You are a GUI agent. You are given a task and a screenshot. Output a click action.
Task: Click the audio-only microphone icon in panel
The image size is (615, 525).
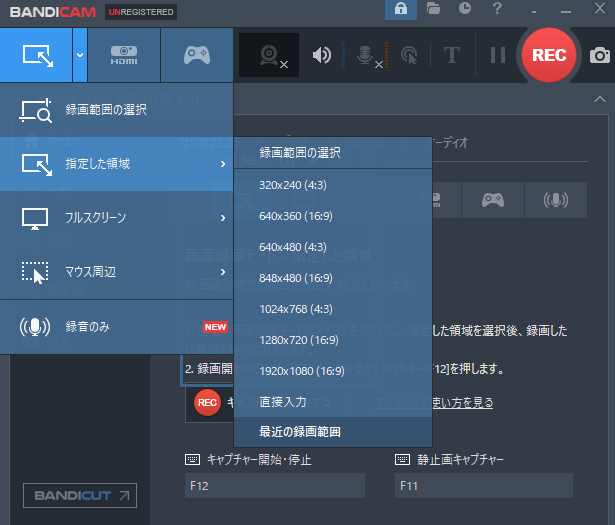556,200
